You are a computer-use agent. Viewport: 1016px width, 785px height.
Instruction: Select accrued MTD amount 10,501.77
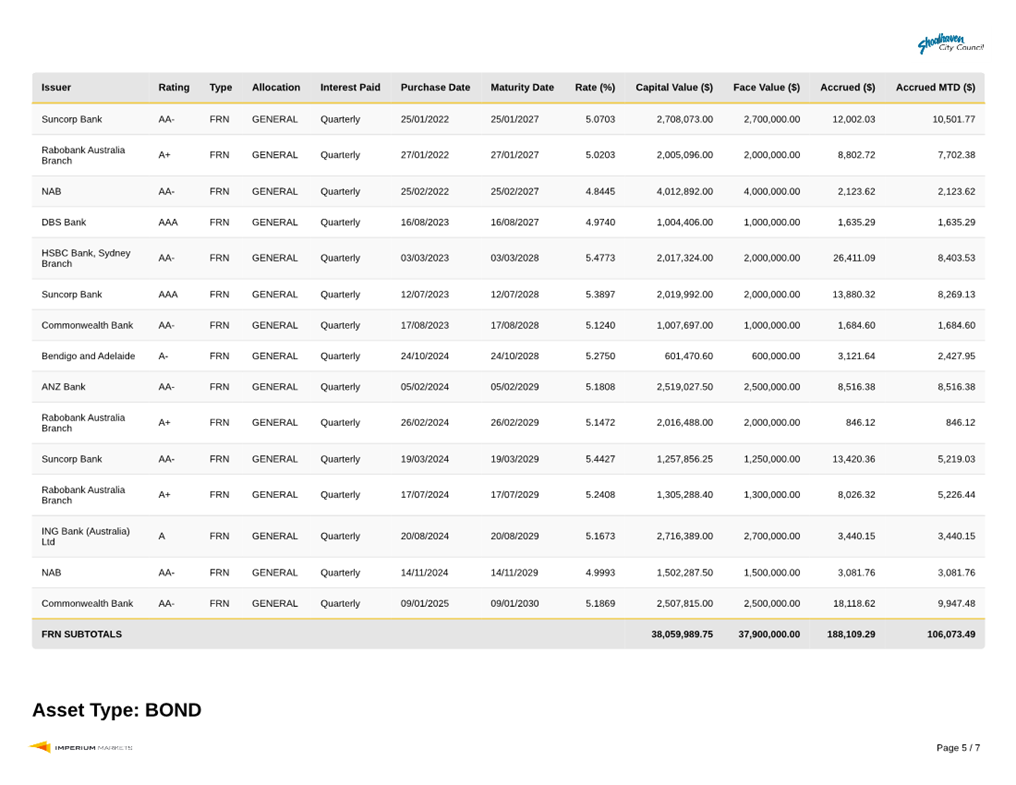(x=954, y=119)
